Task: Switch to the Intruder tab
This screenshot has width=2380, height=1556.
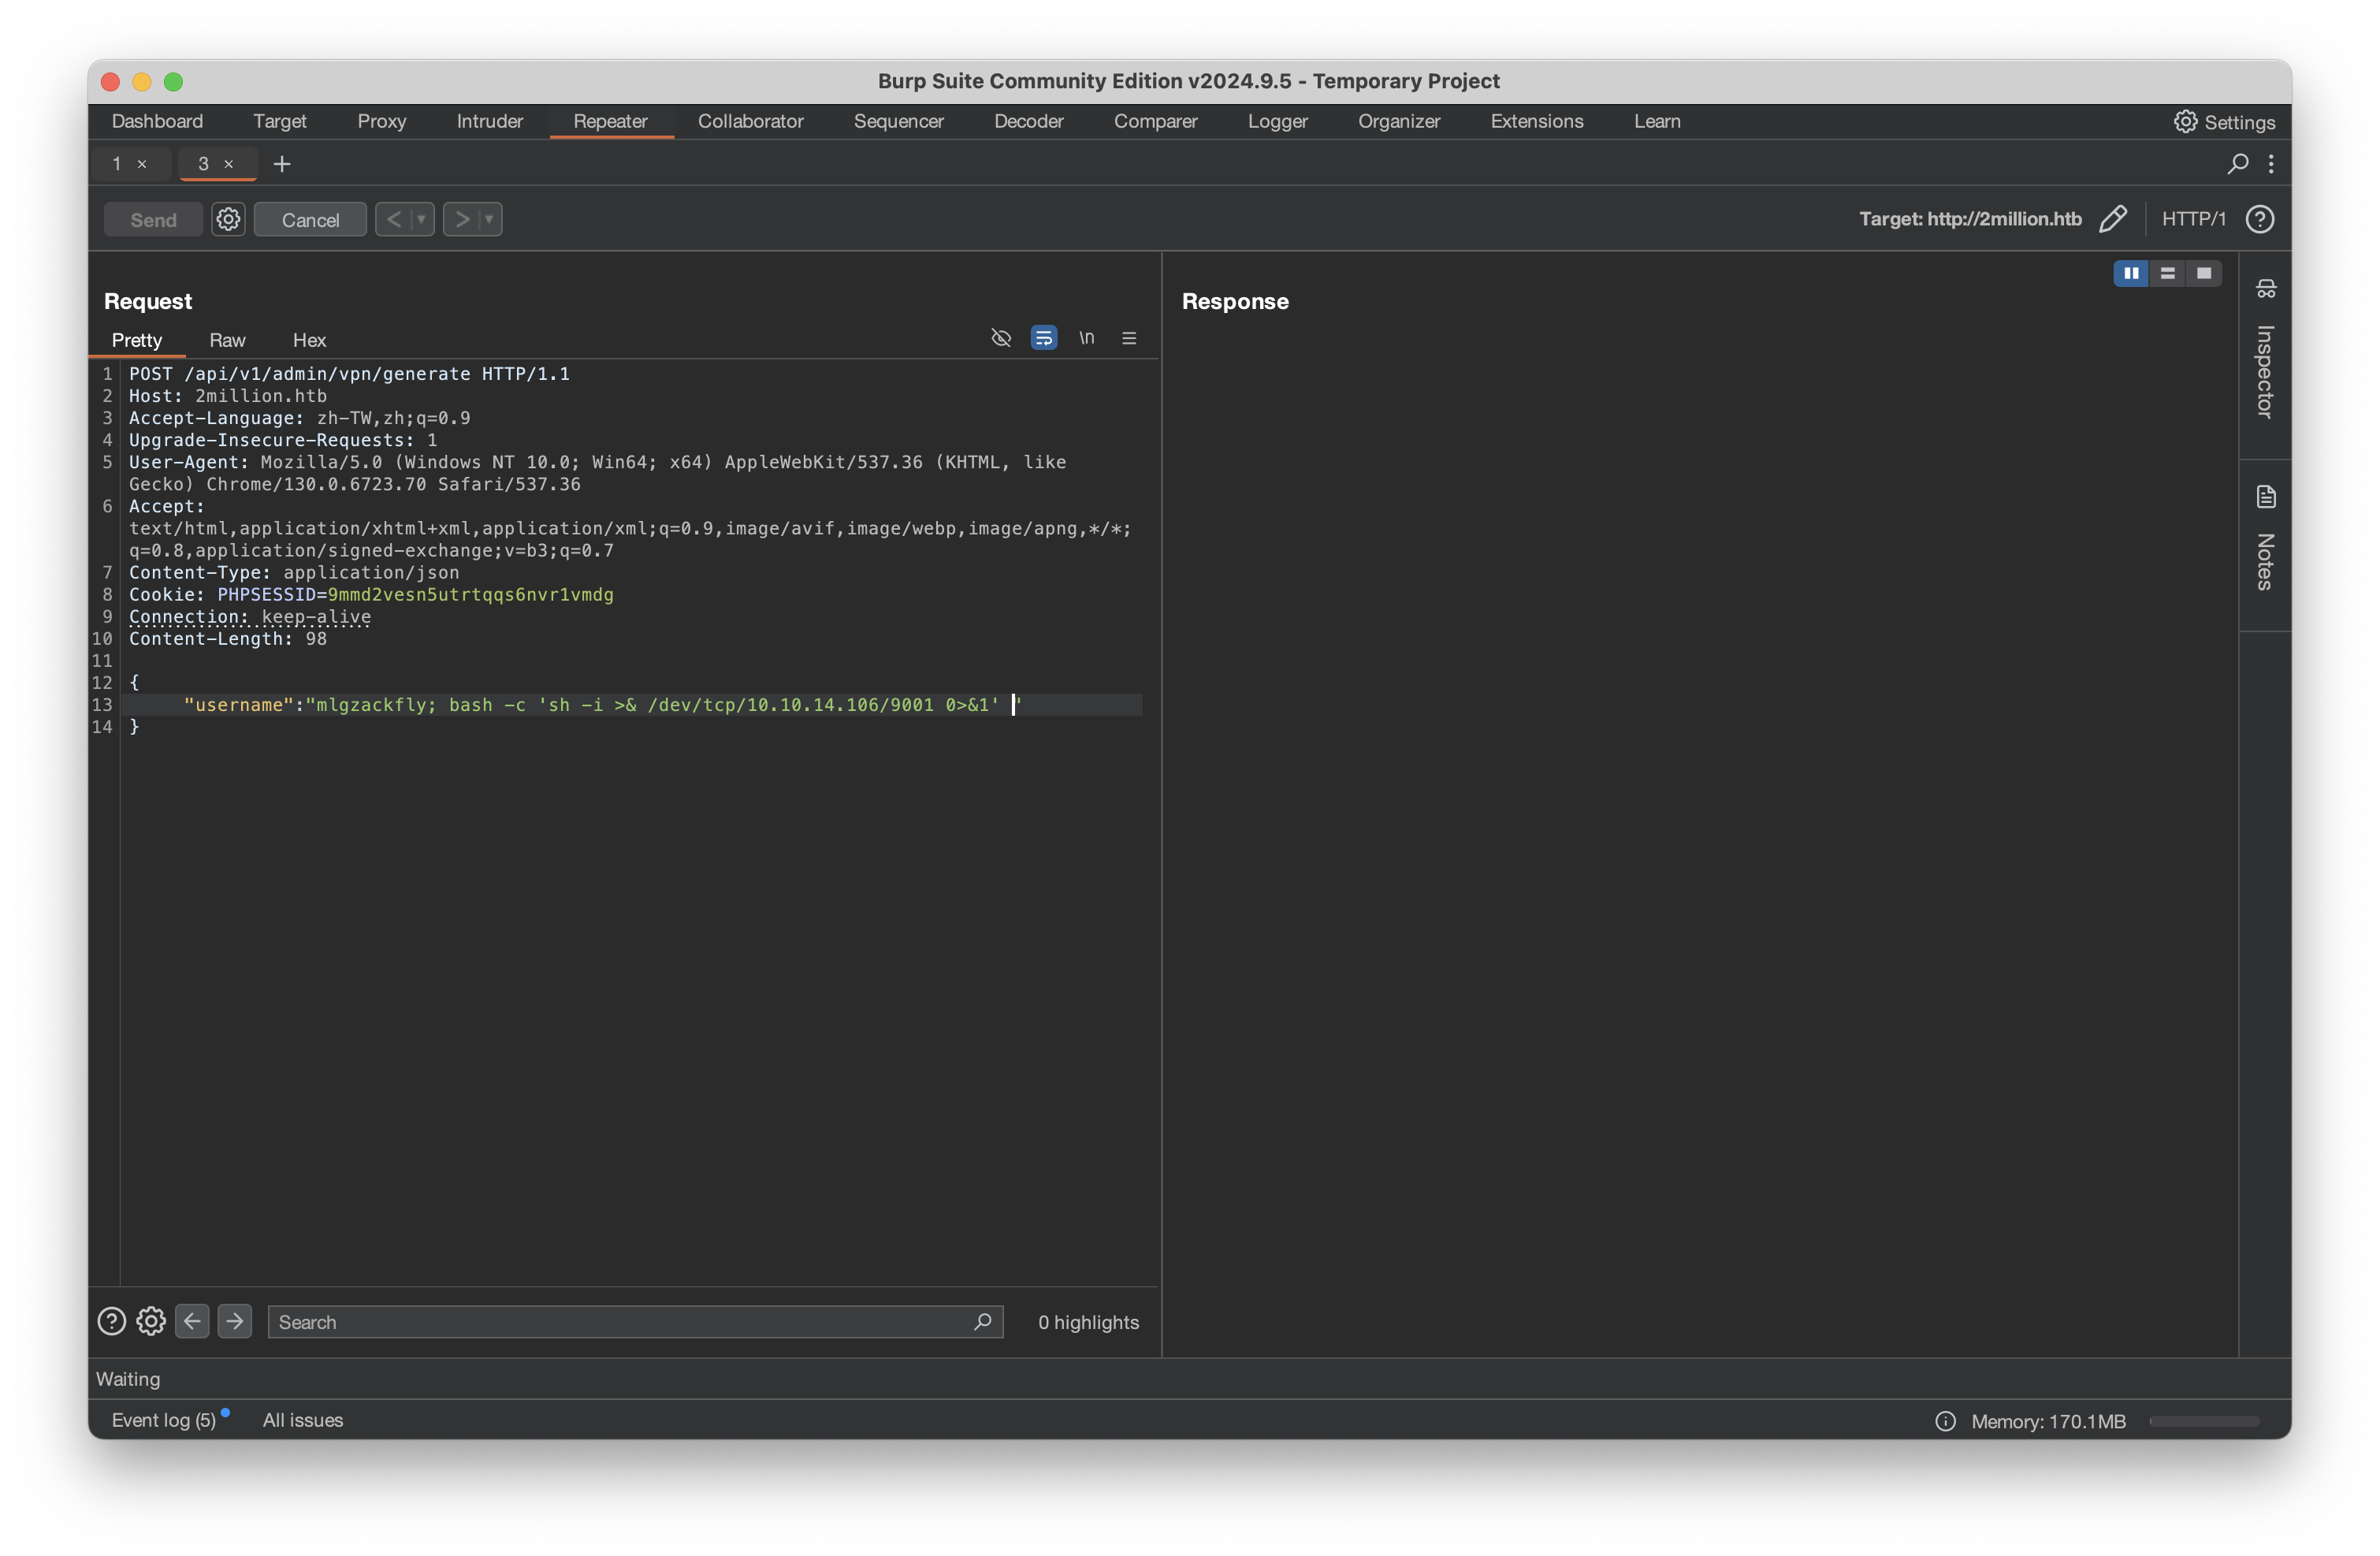Action: coord(489,121)
